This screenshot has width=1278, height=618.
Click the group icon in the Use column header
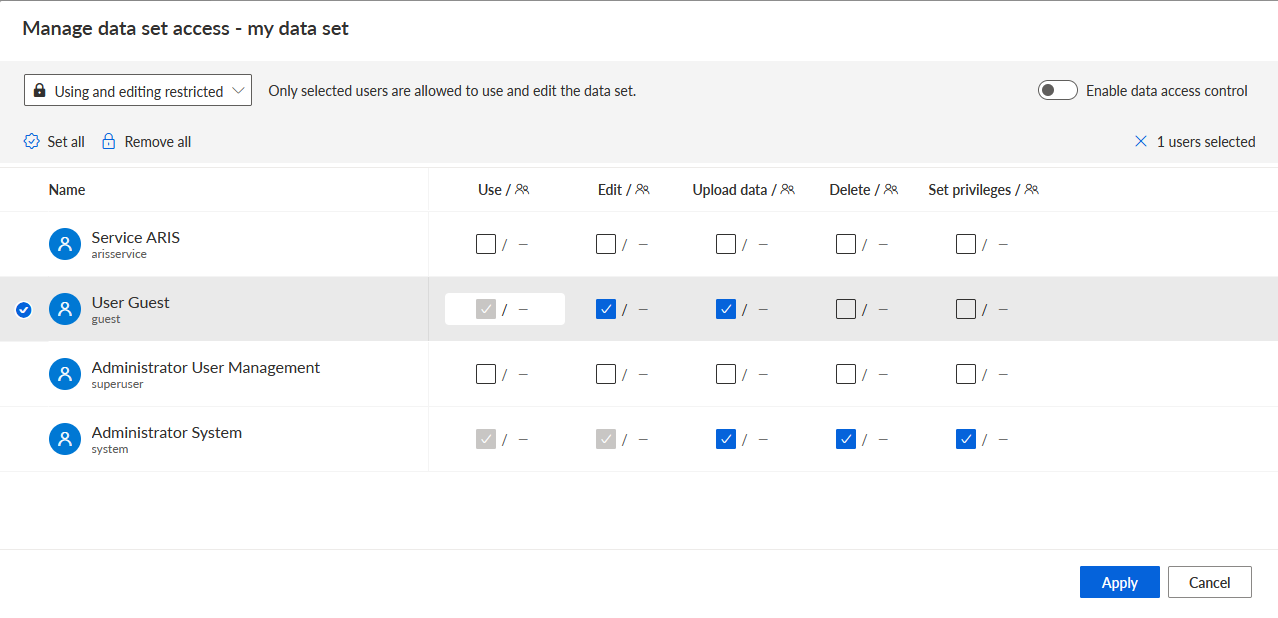522,190
